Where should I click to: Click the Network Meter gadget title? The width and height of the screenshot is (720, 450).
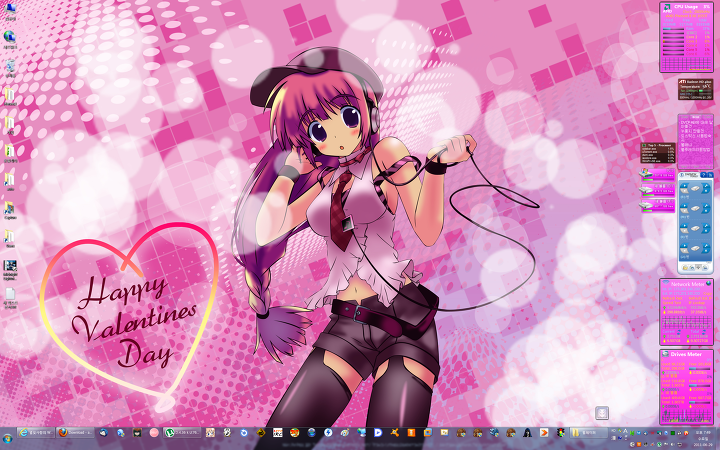coord(689,284)
